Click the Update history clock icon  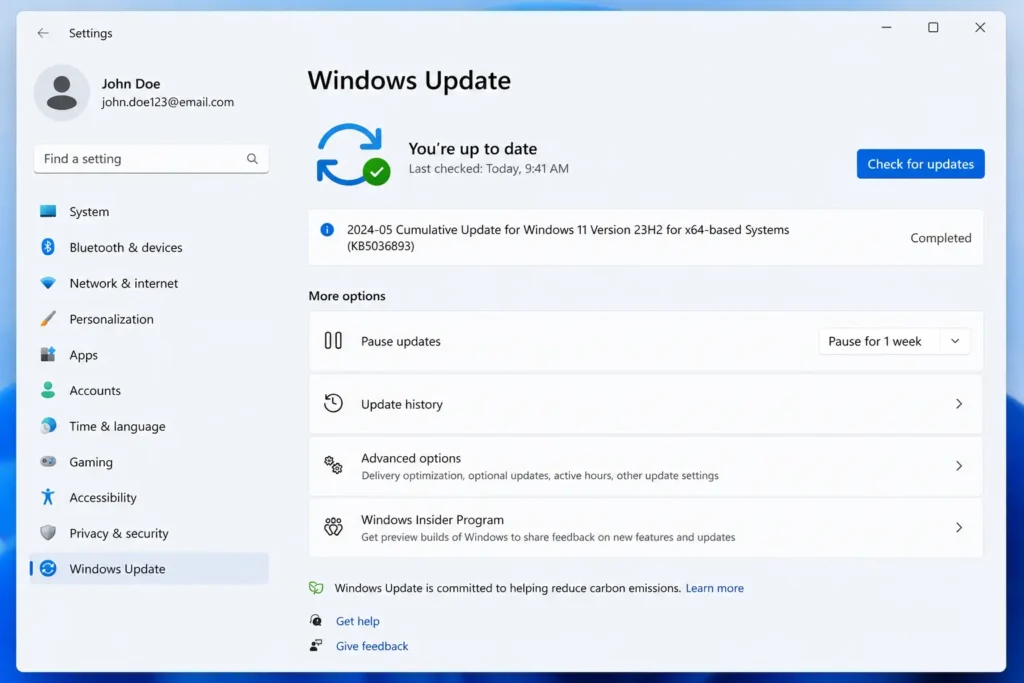333,404
